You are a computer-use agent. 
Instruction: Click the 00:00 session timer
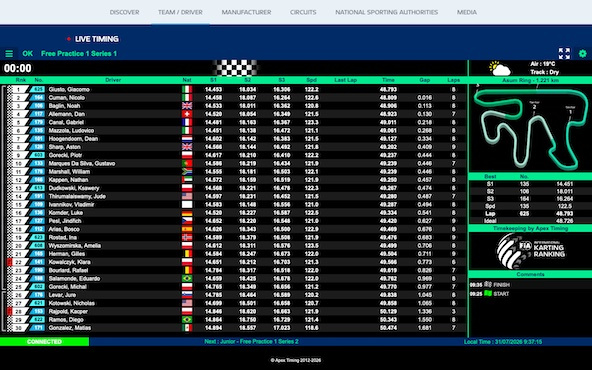17,68
